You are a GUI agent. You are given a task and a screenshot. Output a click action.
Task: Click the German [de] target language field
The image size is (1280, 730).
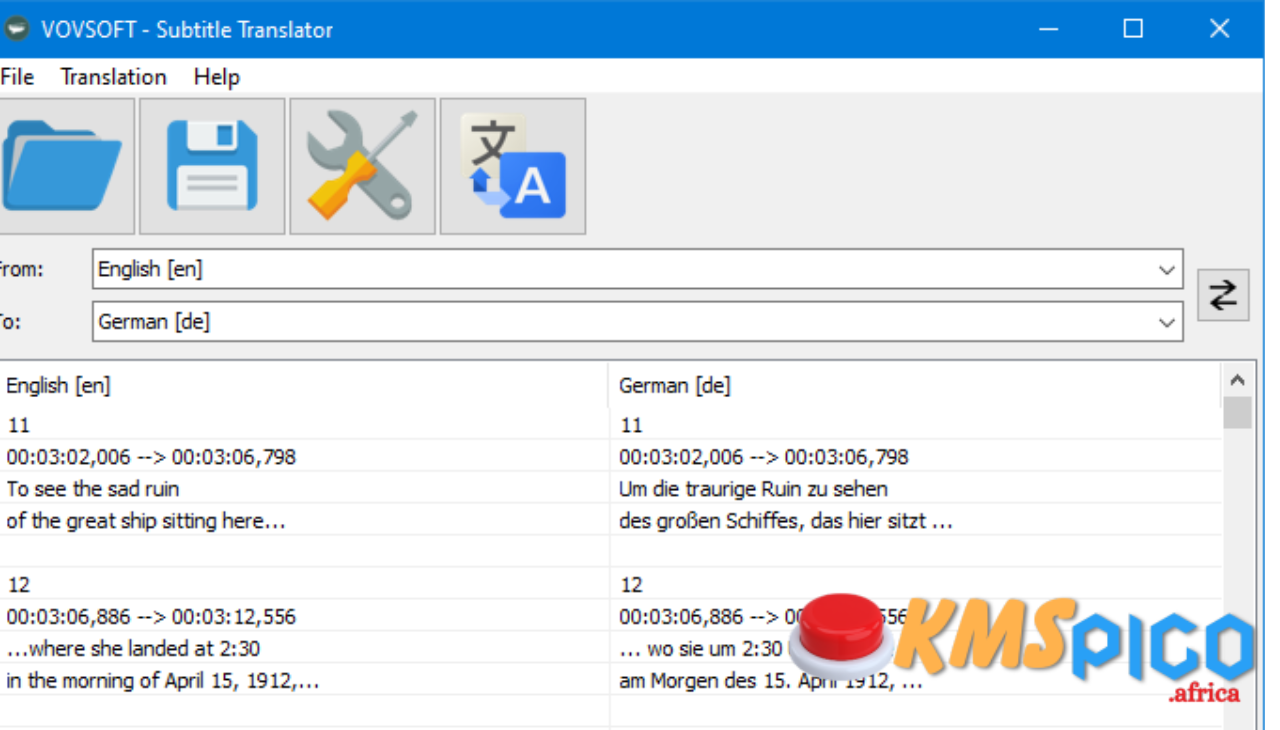point(637,322)
